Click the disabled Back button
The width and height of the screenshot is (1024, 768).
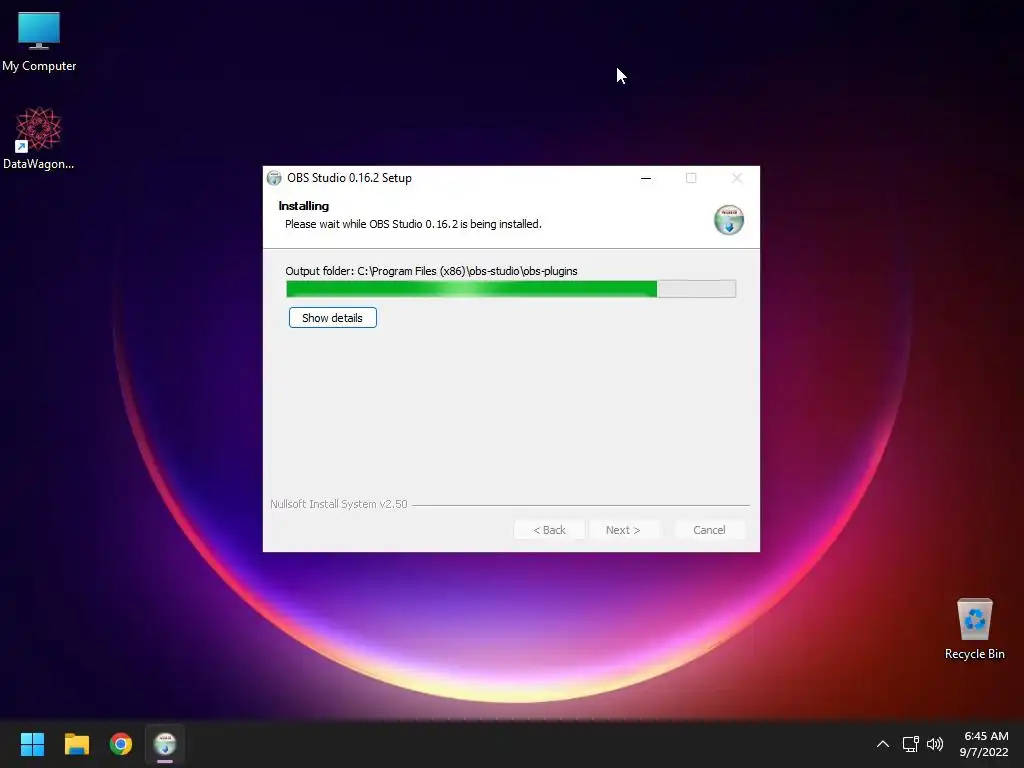coord(549,530)
